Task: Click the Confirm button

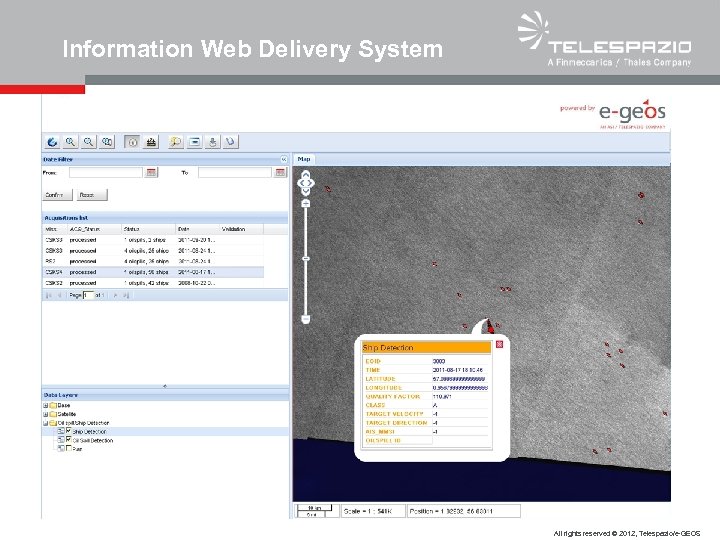Action: click(57, 195)
